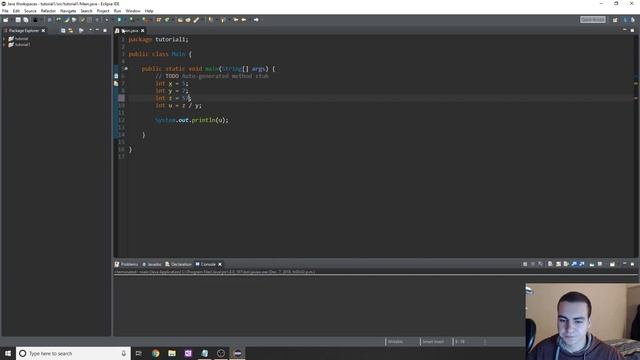This screenshot has height=360, width=640.
Task: Open the Search menu
Action: coord(86,11)
